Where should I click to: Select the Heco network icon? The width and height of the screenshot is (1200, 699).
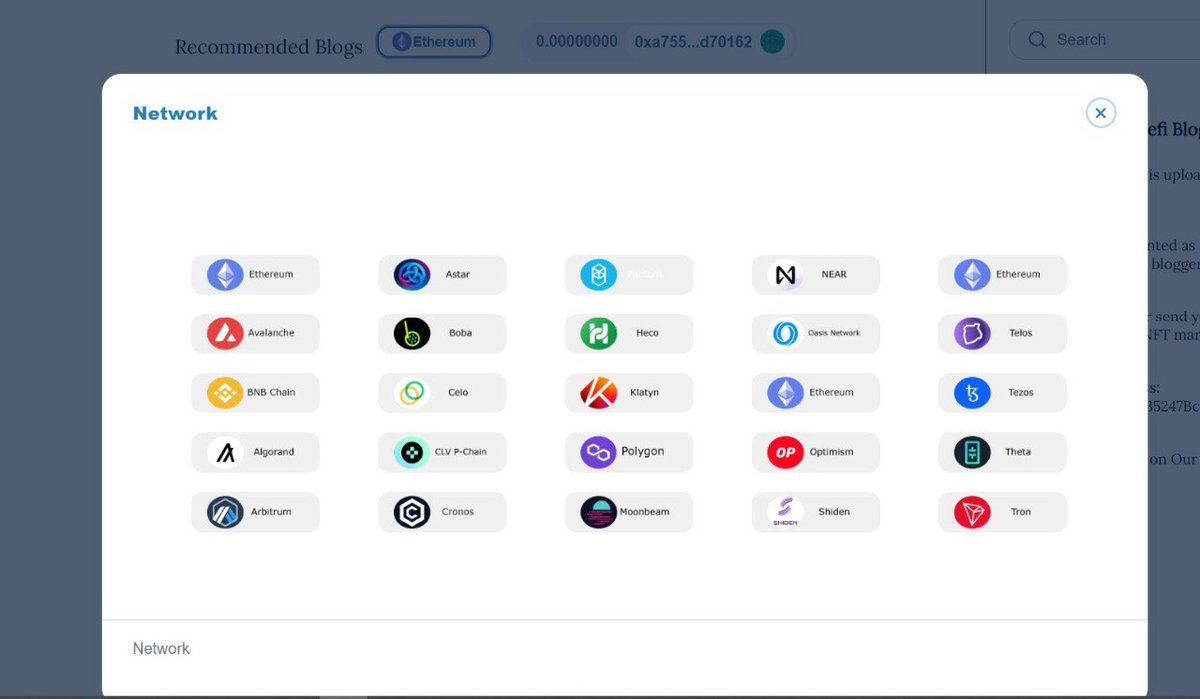(x=599, y=333)
